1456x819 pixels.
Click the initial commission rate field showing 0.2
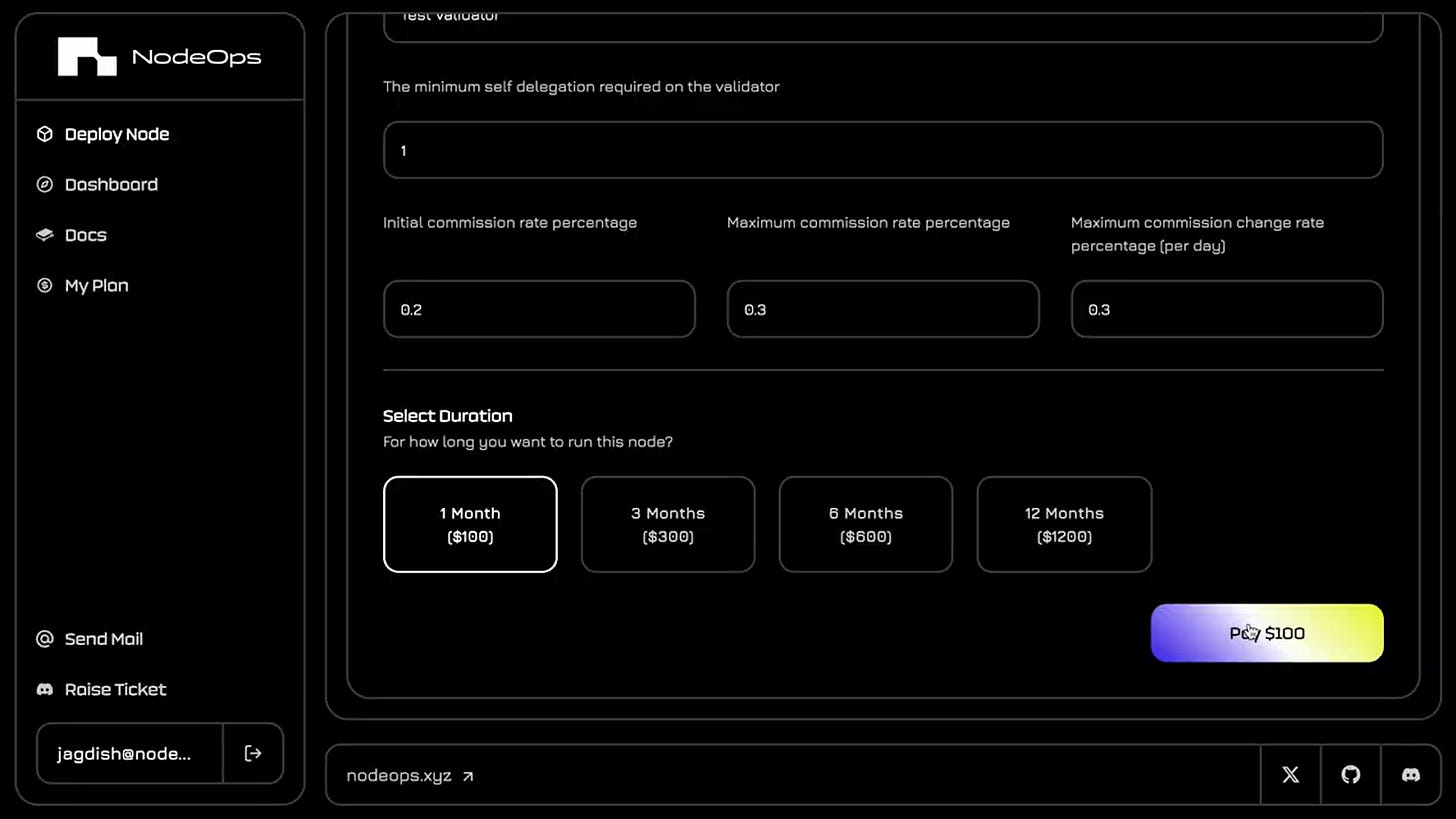[x=539, y=309]
